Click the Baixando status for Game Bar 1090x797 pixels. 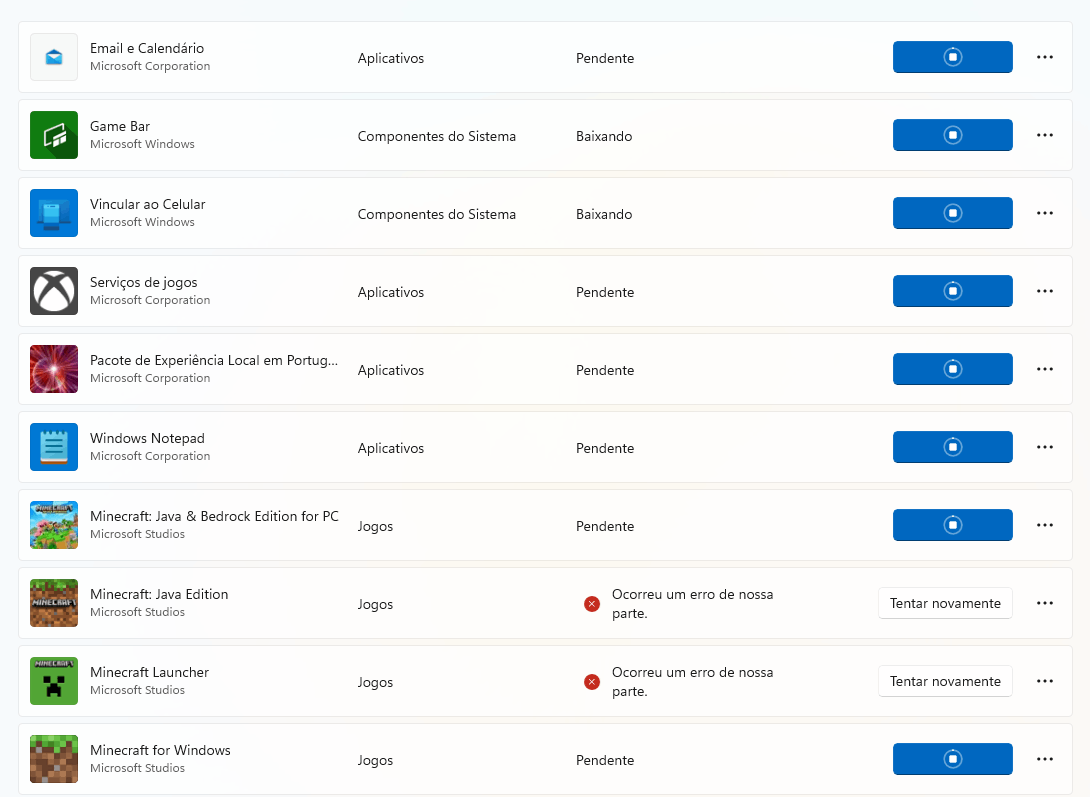pyautogui.click(x=604, y=136)
